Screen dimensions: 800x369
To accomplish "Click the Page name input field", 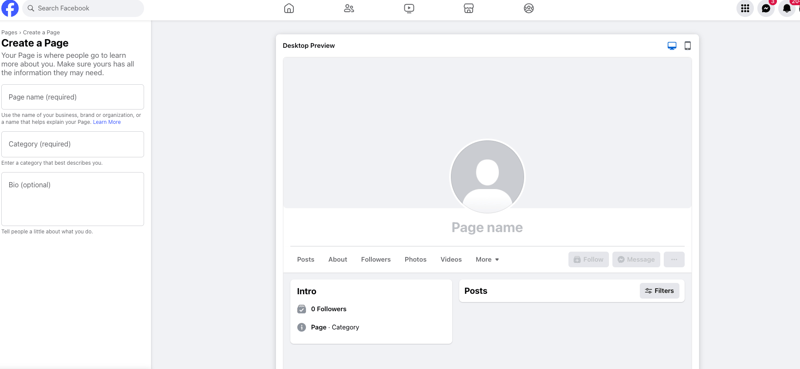I will click(x=72, y=97).
